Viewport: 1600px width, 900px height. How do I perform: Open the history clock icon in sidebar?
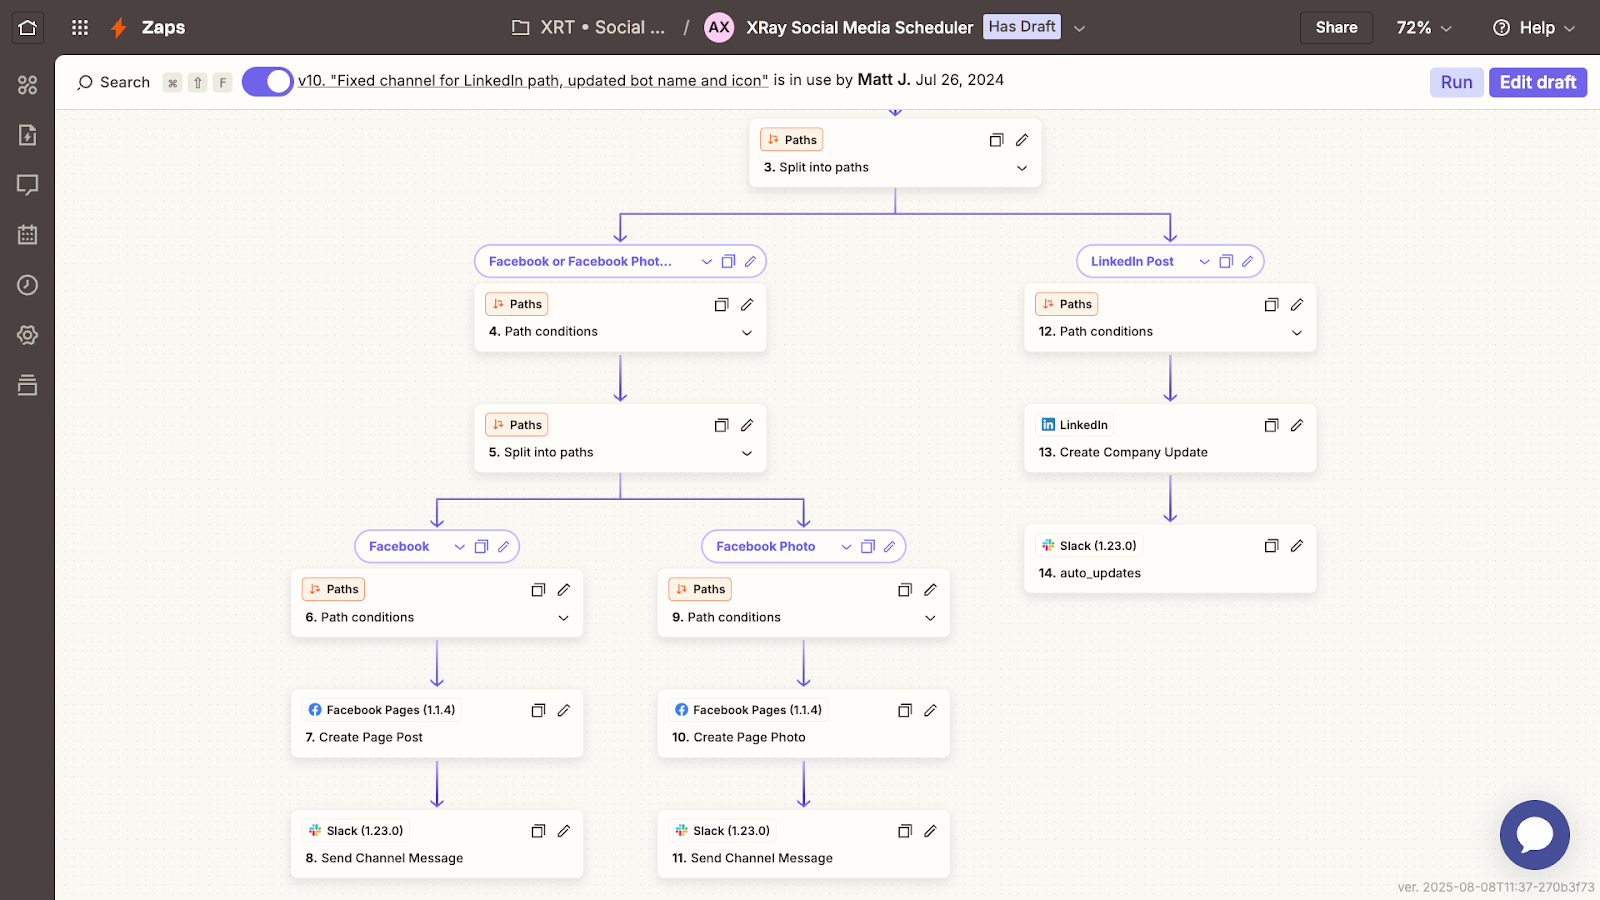point(28,285)
